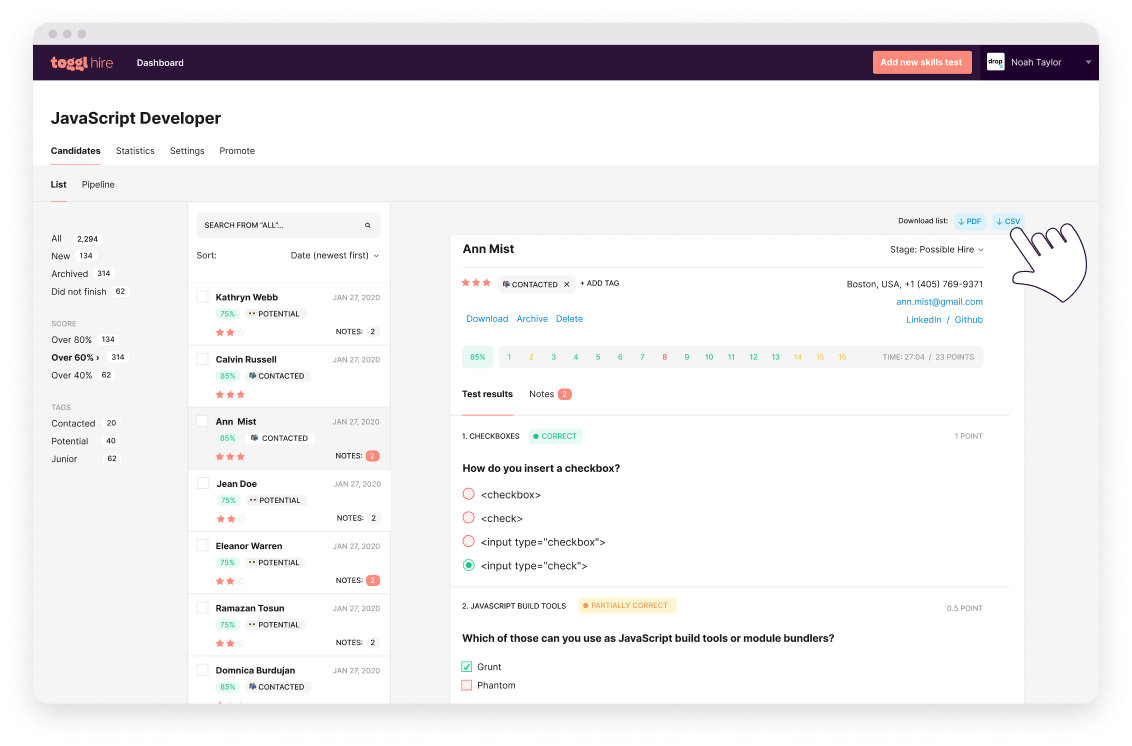Download candidate list as CSV

click(1008, 221)
